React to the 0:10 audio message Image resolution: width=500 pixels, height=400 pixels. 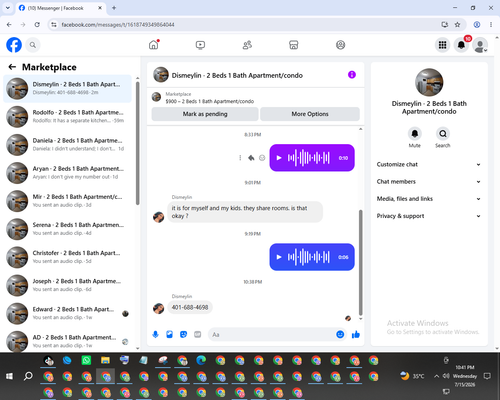tap(262, 158)
